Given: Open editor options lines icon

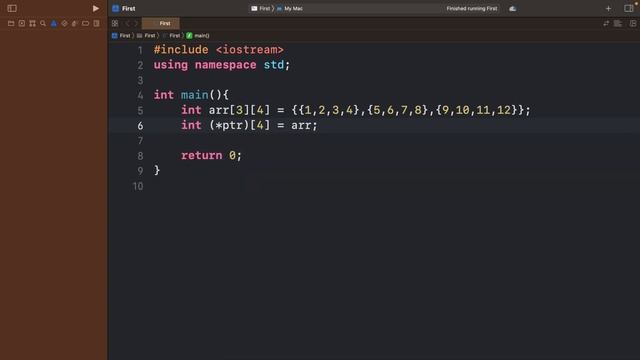Looking at the screenshot, I should 618,24.
